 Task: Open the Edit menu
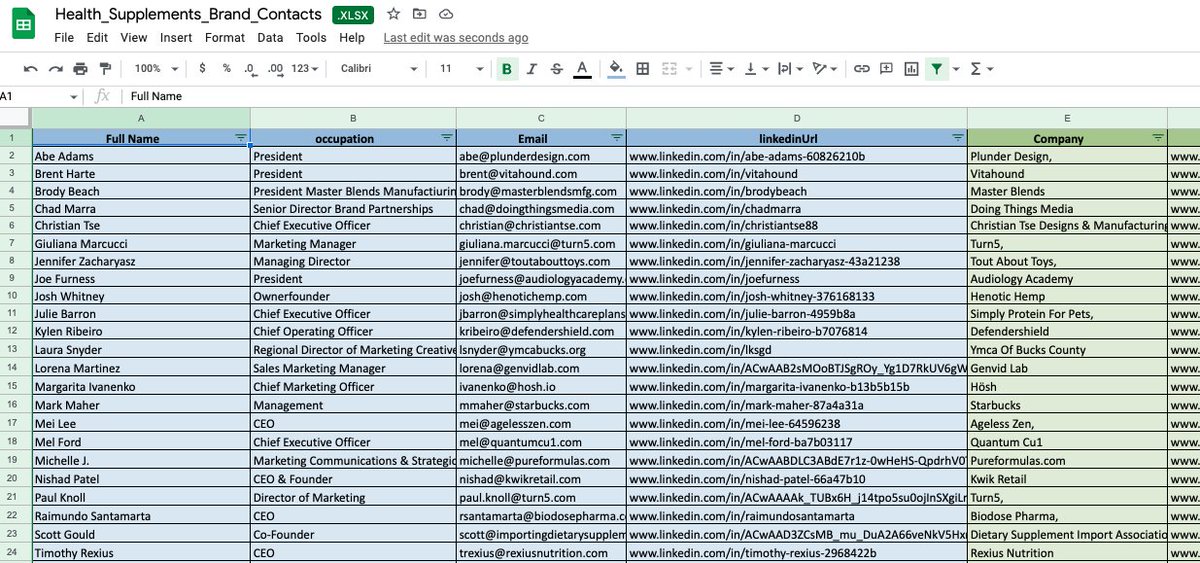pos(97,38)
